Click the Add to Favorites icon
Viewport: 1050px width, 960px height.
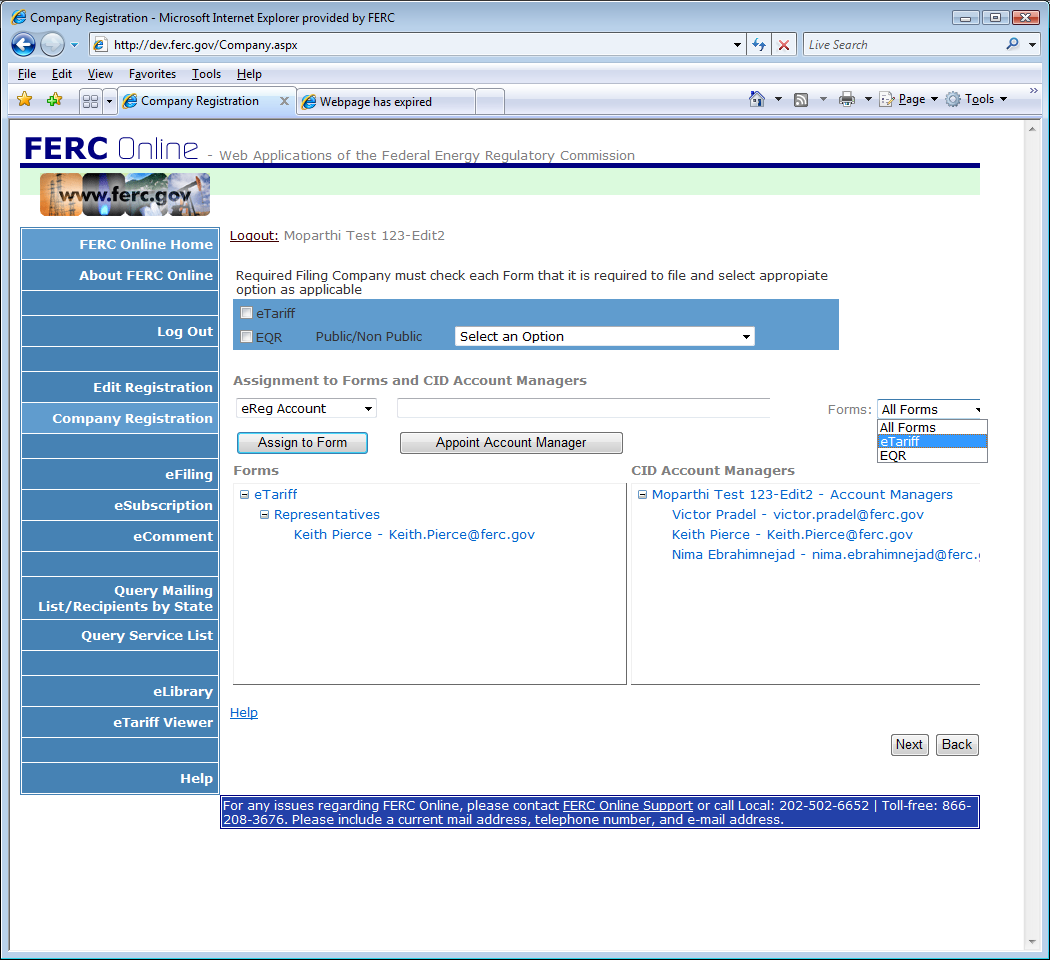click(54, 100)
